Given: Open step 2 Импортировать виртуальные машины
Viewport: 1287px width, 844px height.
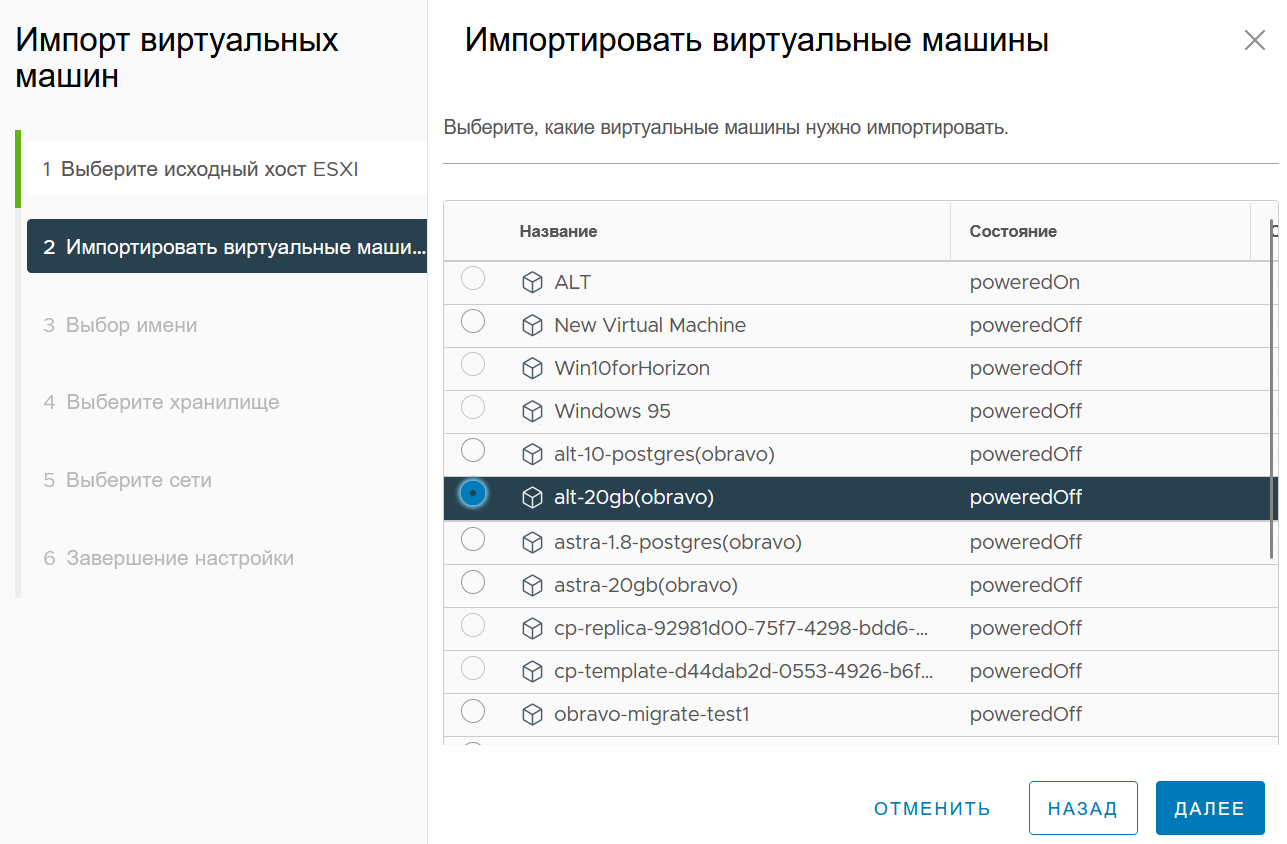Looking at the screenshot, I should click(x=227, y=246).
